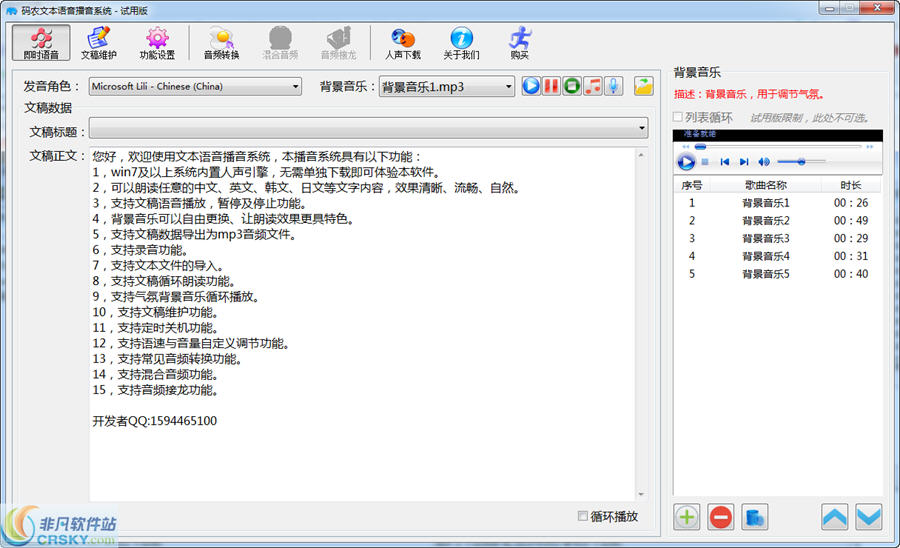Stop reading with green stop button

(572, 86)
